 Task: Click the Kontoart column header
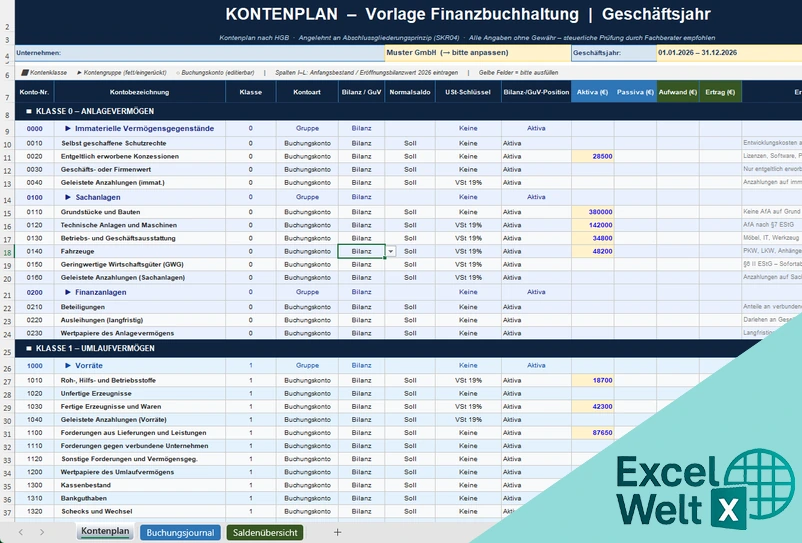click(307, 92)
